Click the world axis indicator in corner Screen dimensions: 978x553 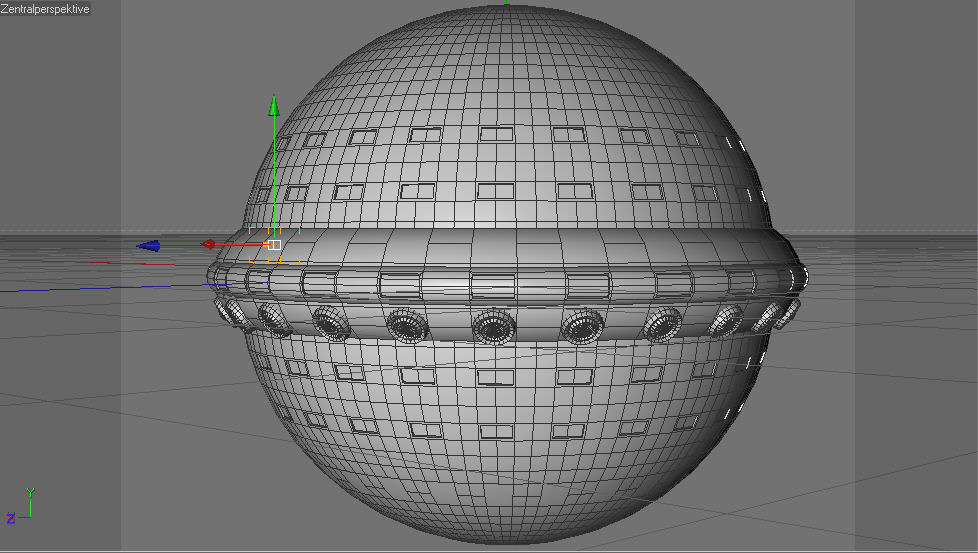[20, 506]
